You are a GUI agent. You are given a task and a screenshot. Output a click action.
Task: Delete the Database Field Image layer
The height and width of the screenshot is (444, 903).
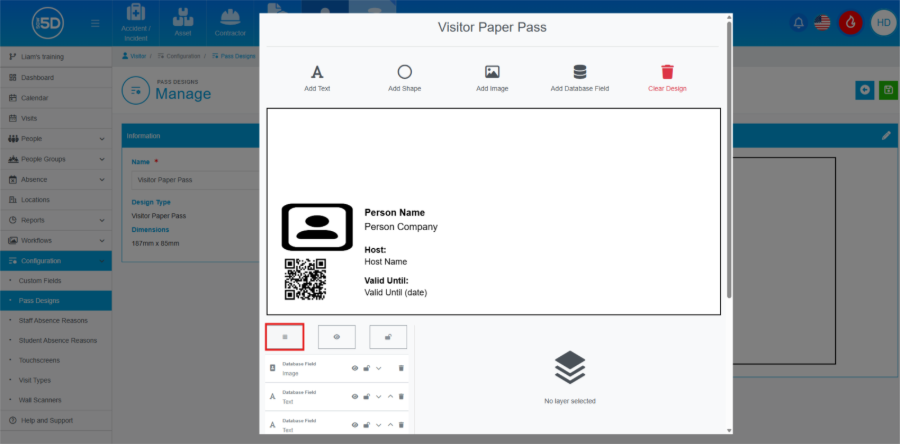[401, 368]
